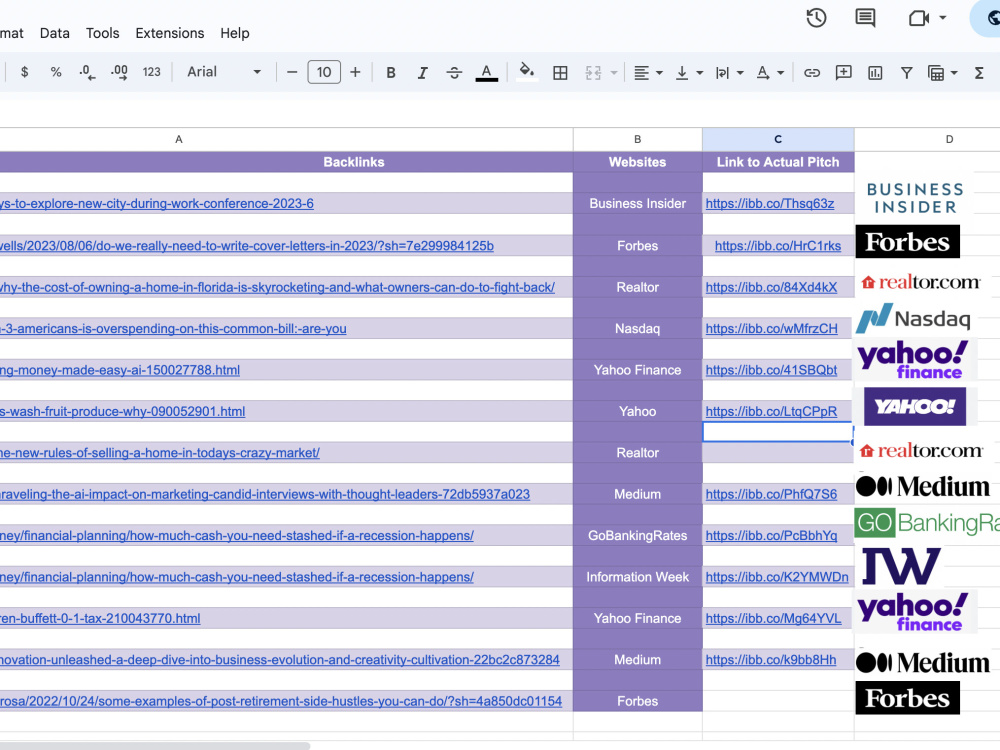
Task: Open text color picker
Action: 487,72
